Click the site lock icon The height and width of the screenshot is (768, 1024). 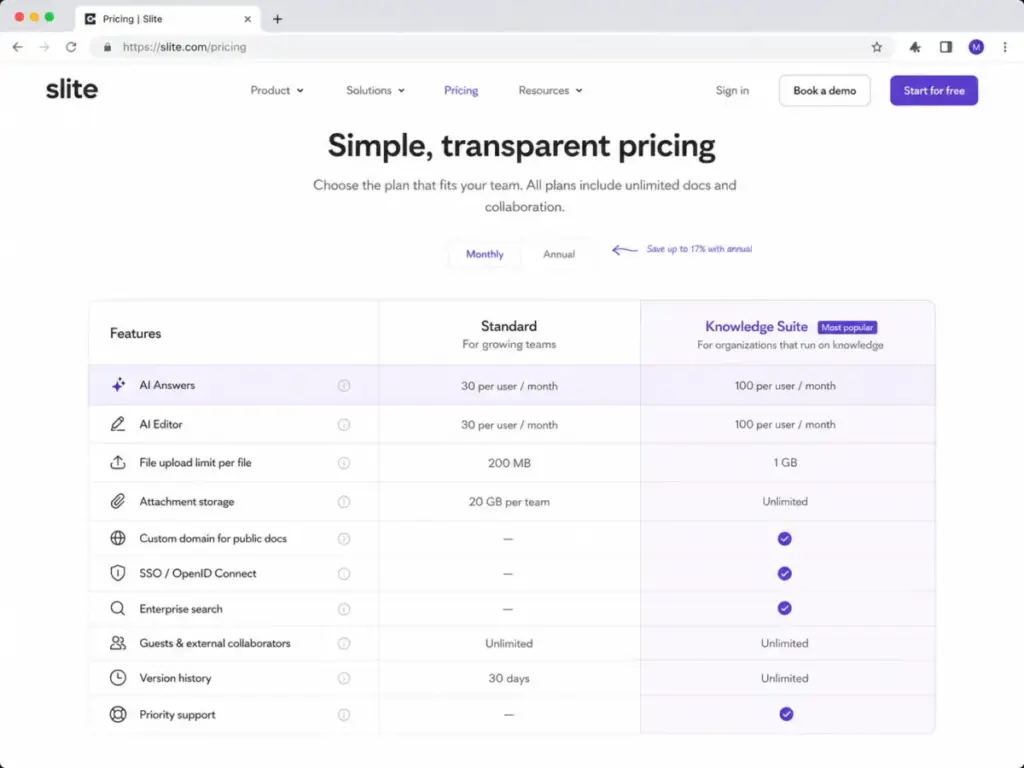[x=108, y=47]
